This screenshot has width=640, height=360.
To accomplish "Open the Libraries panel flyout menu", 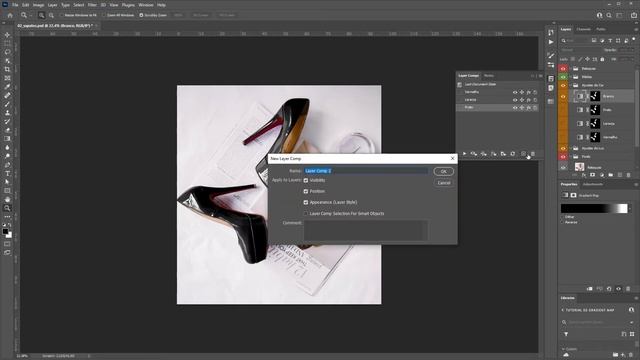I will (x=636, y=298).
